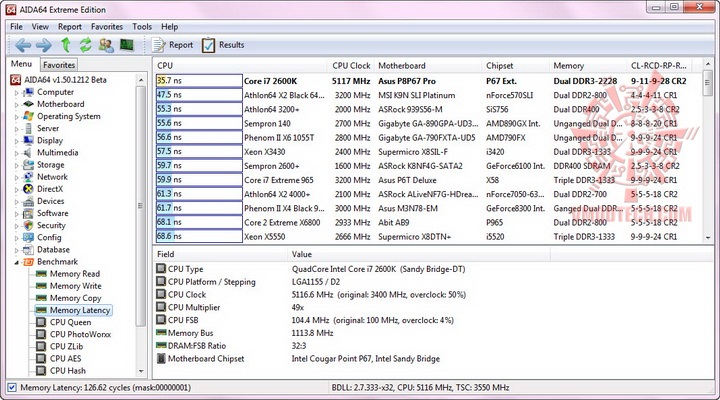Image resolution: width=720 pixels, height=400 pixels.
Task: Select the Multimedia speaker icon
Action: coord(28,152)
